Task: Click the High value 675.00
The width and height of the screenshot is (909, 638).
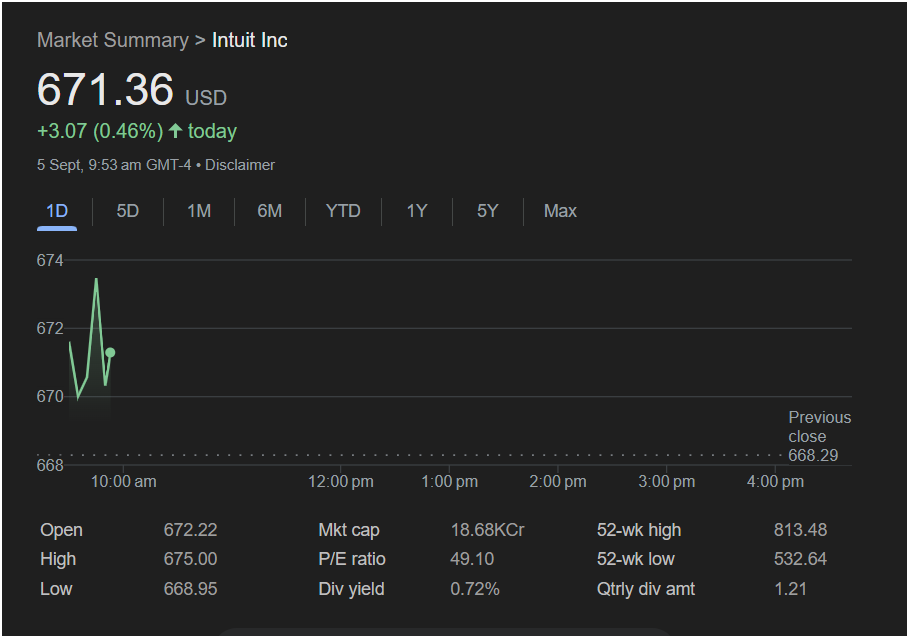Action: click(x=190, y=559)
